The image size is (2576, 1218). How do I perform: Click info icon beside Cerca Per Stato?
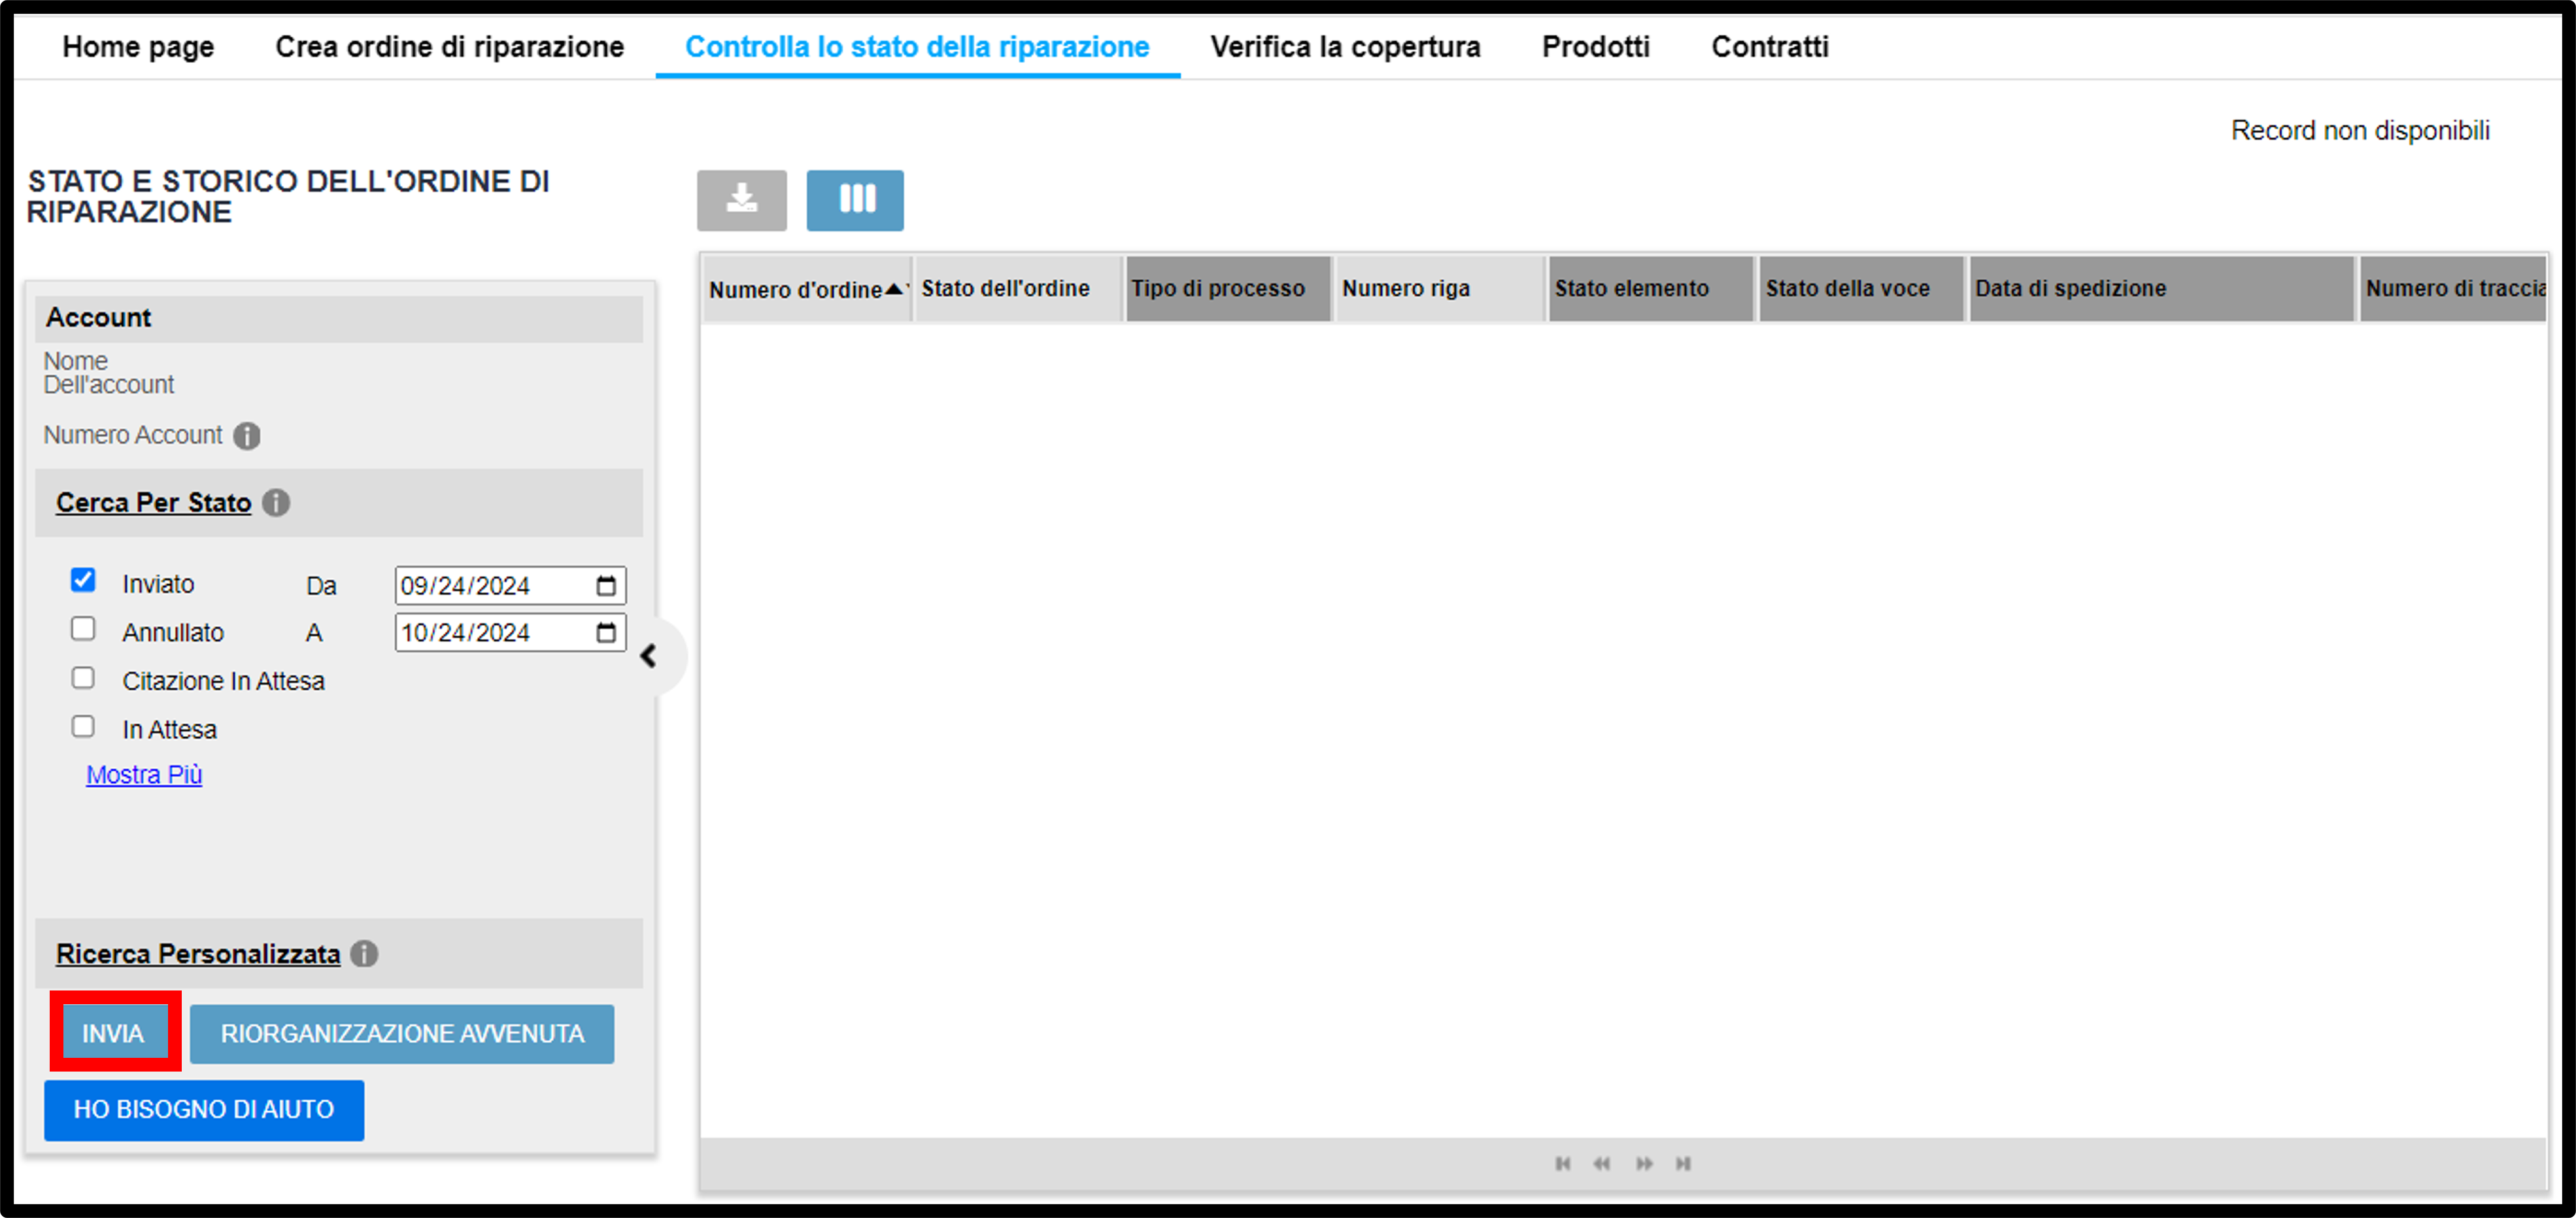point(276,503)
